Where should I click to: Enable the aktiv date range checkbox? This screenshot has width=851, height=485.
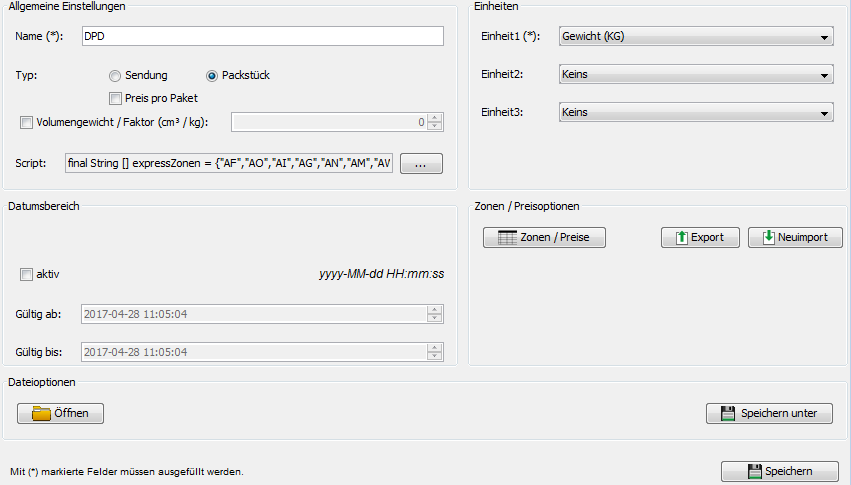[26, 273]
